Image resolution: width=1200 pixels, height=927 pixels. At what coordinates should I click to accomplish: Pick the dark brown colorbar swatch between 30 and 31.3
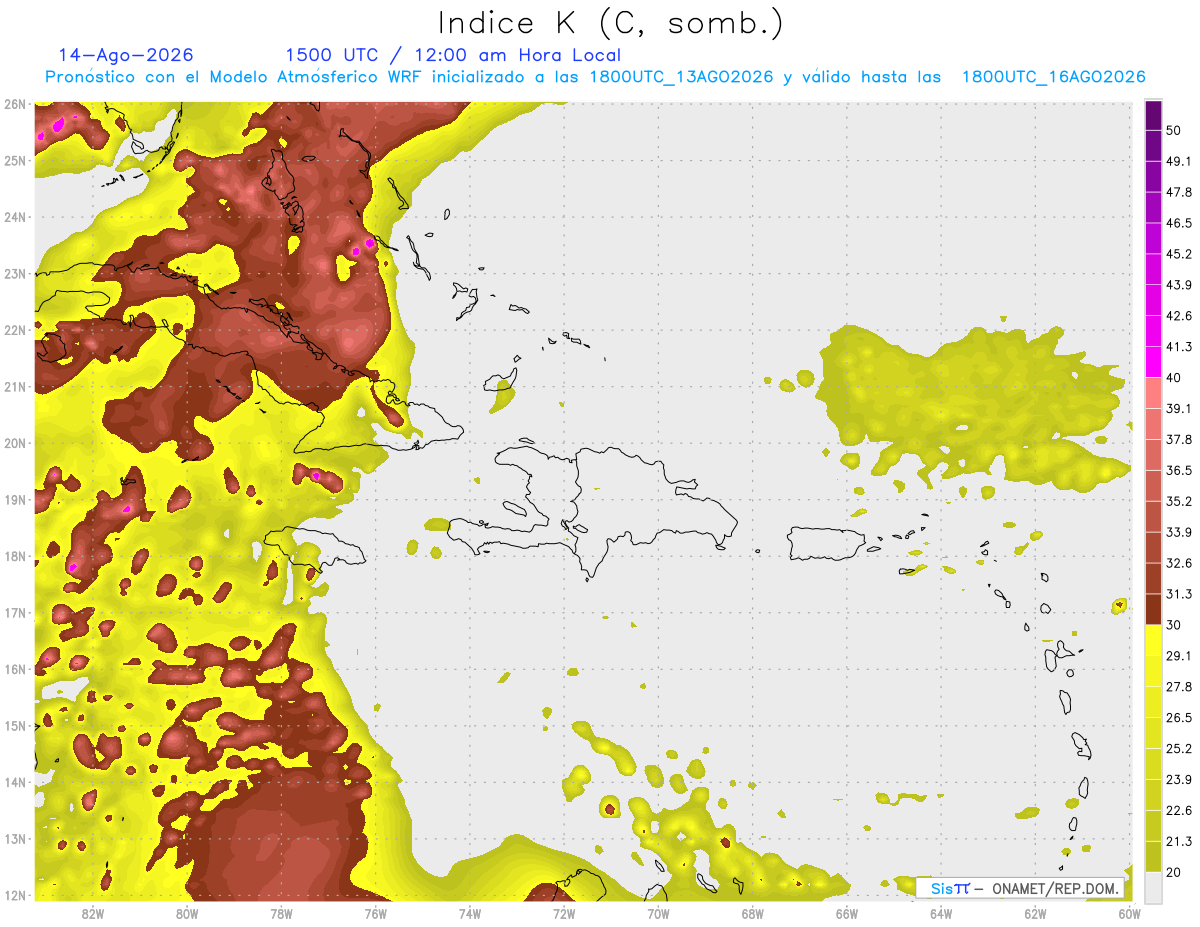pyautogui.click(x=1153, y=609)
